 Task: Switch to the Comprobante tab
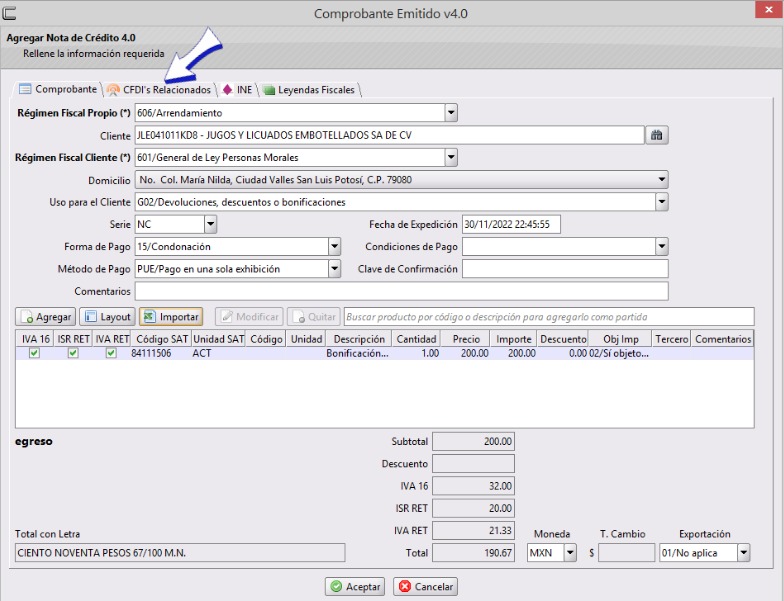[58, 90]
